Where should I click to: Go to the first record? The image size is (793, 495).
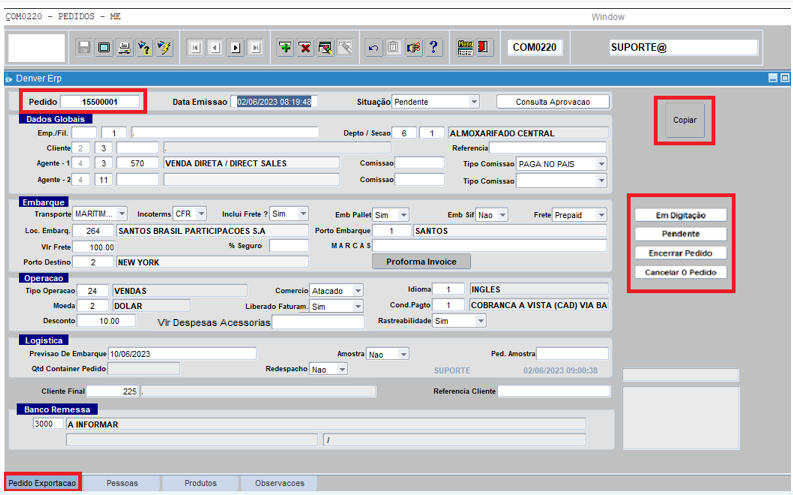196,48
